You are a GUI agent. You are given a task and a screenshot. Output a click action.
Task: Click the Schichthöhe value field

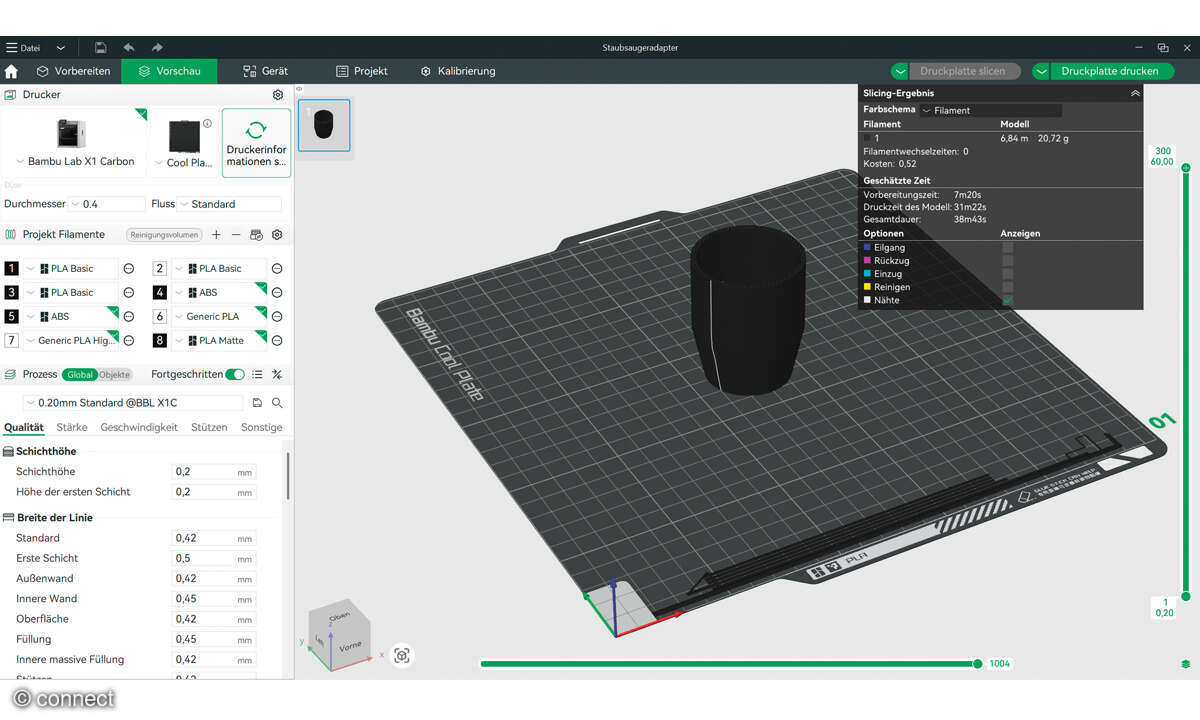point(214,472)
